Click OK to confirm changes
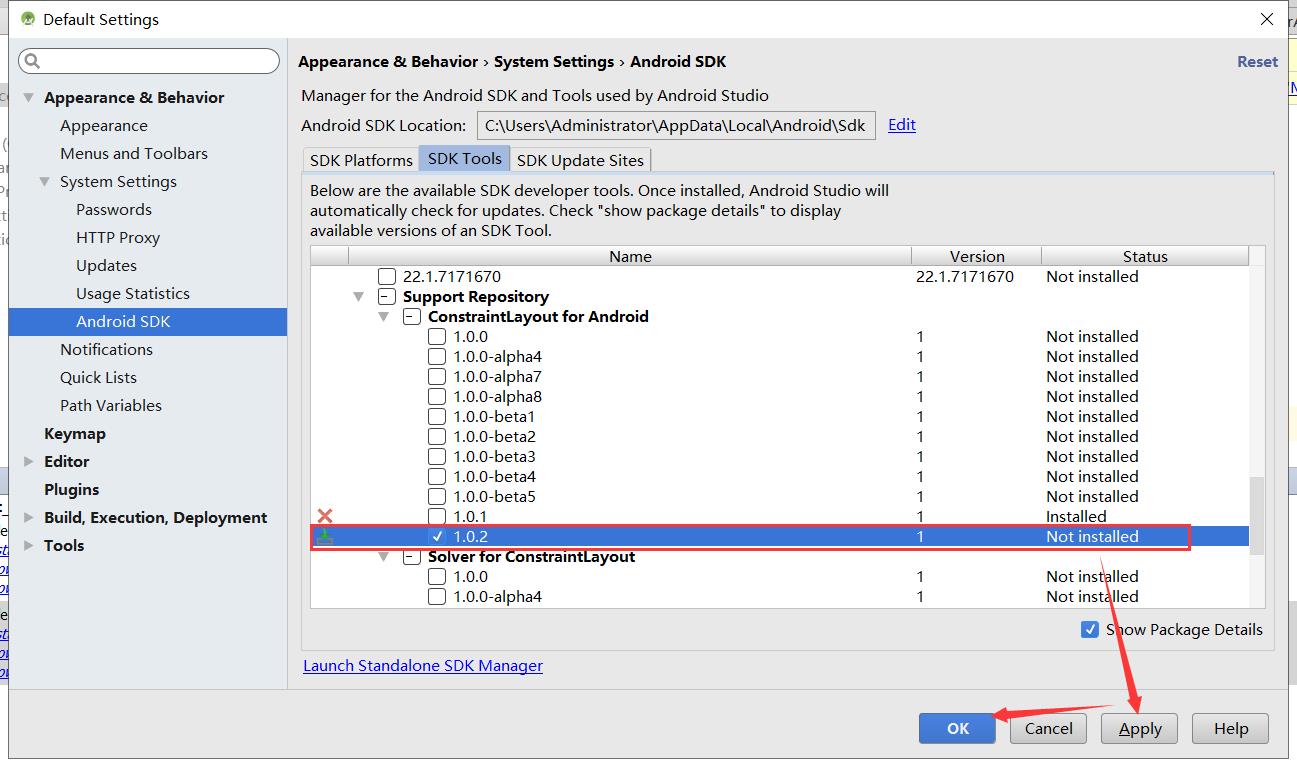 957,728
